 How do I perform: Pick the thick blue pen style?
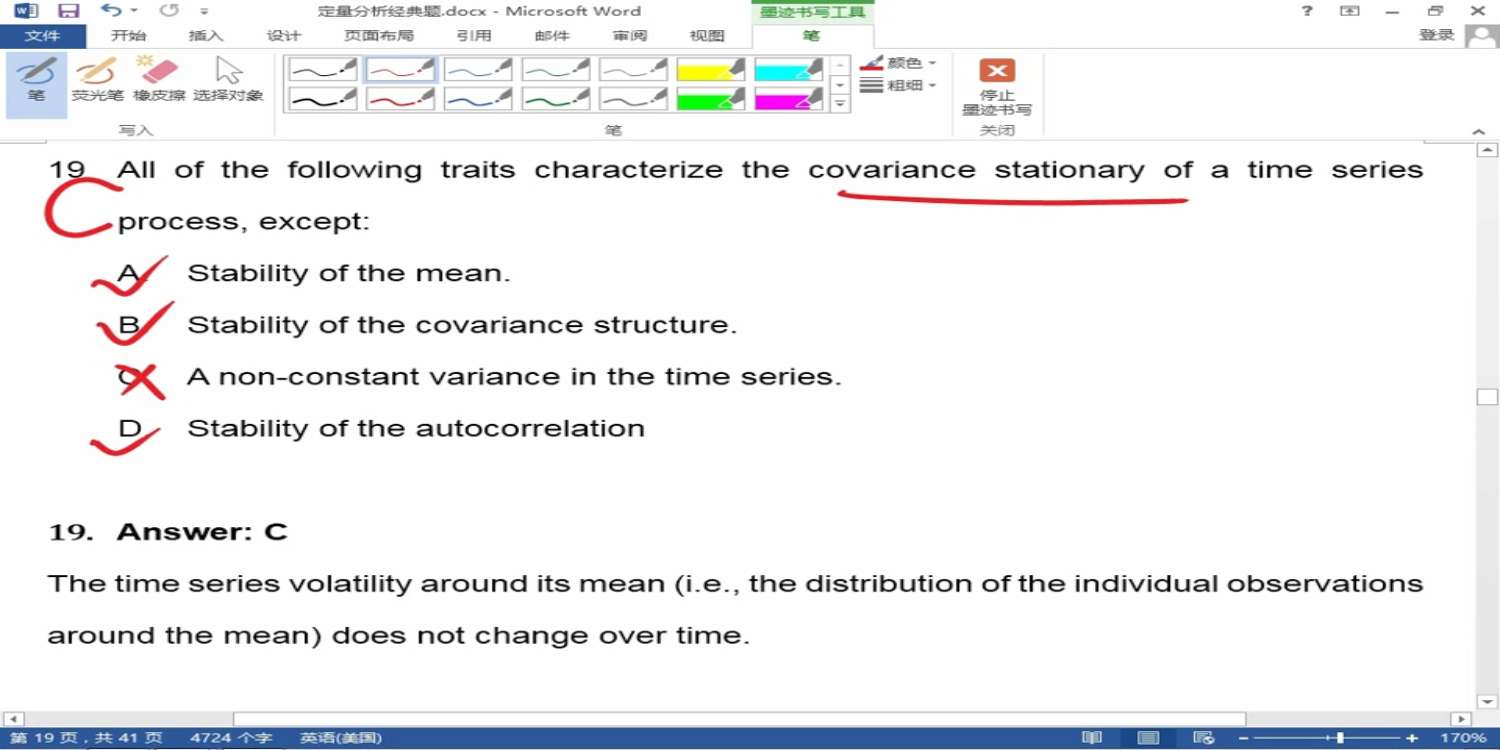point(478,99)
